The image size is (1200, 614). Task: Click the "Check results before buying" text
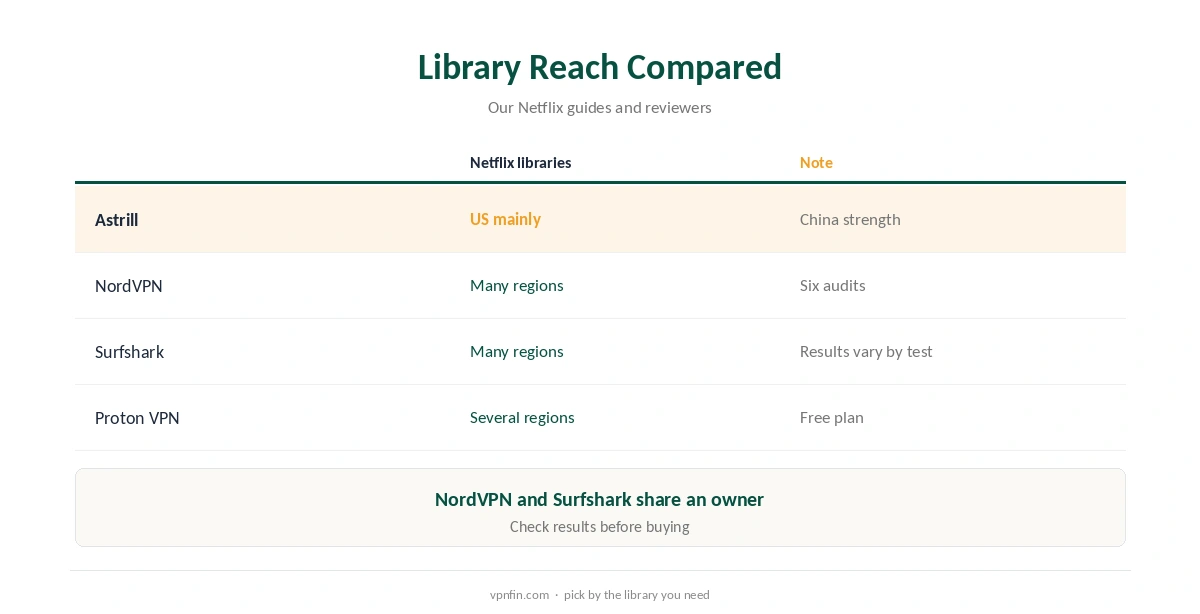[x=599, y=526]
